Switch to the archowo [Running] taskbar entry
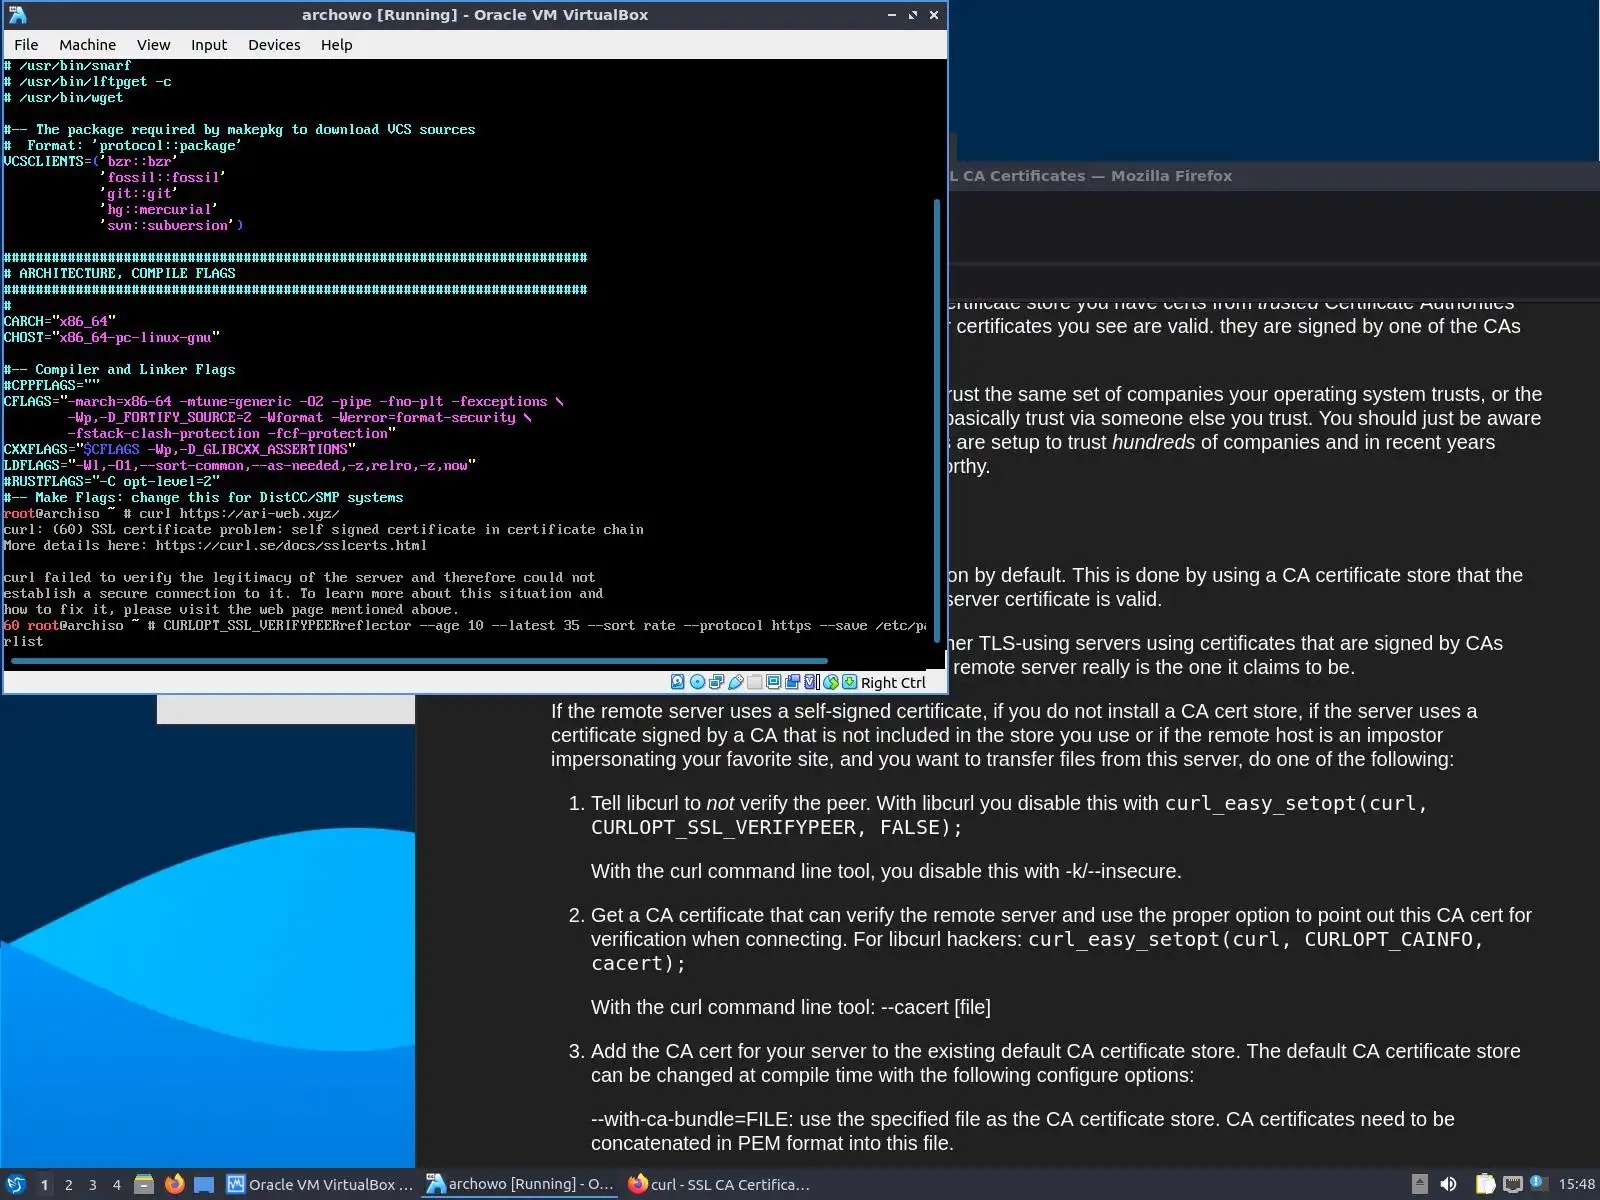Screen dimensions: 1600x1200 coord(521,1185)
